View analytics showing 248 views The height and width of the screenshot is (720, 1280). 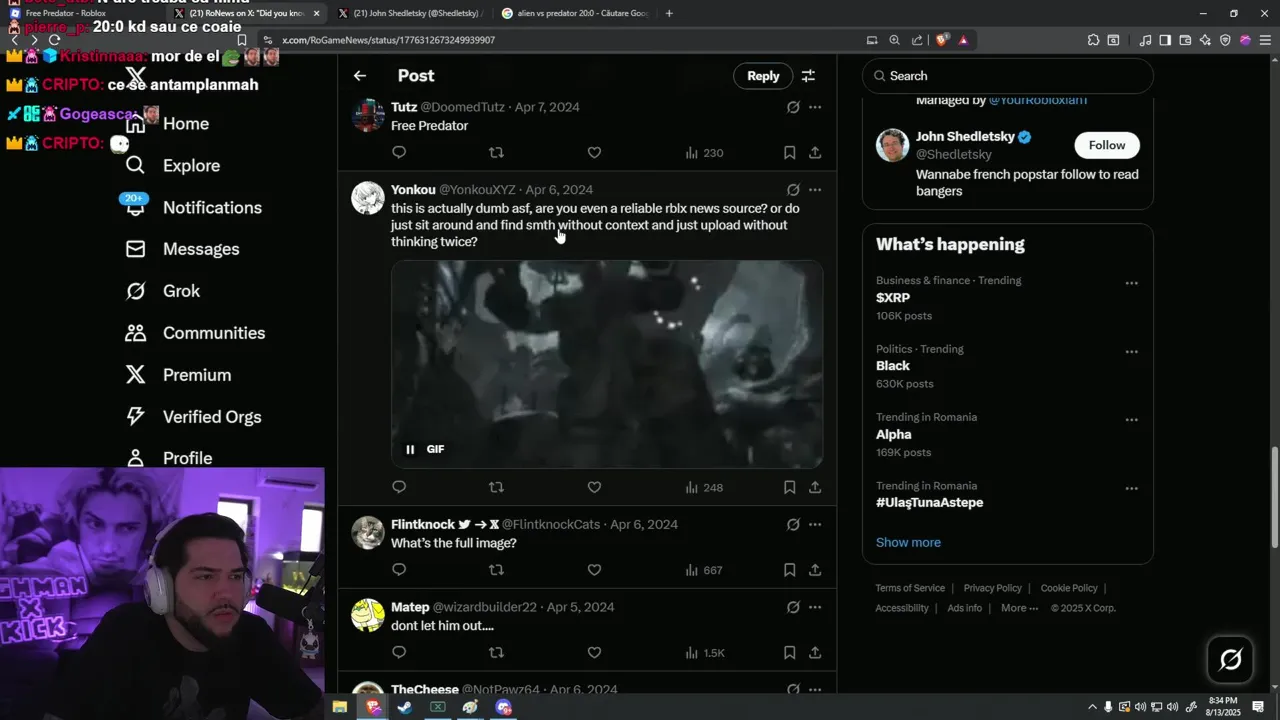(x=704, y=488)
